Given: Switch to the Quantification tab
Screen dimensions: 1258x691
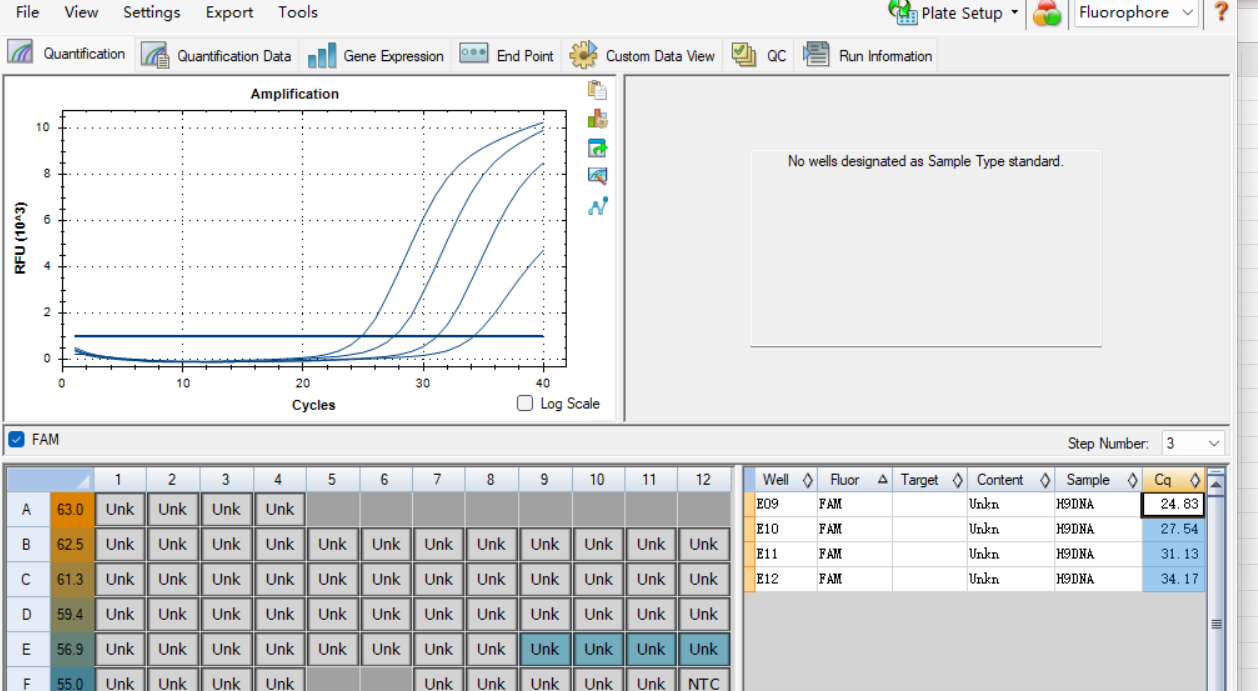Looking at the screenshot, I should (x=68, y=54).
